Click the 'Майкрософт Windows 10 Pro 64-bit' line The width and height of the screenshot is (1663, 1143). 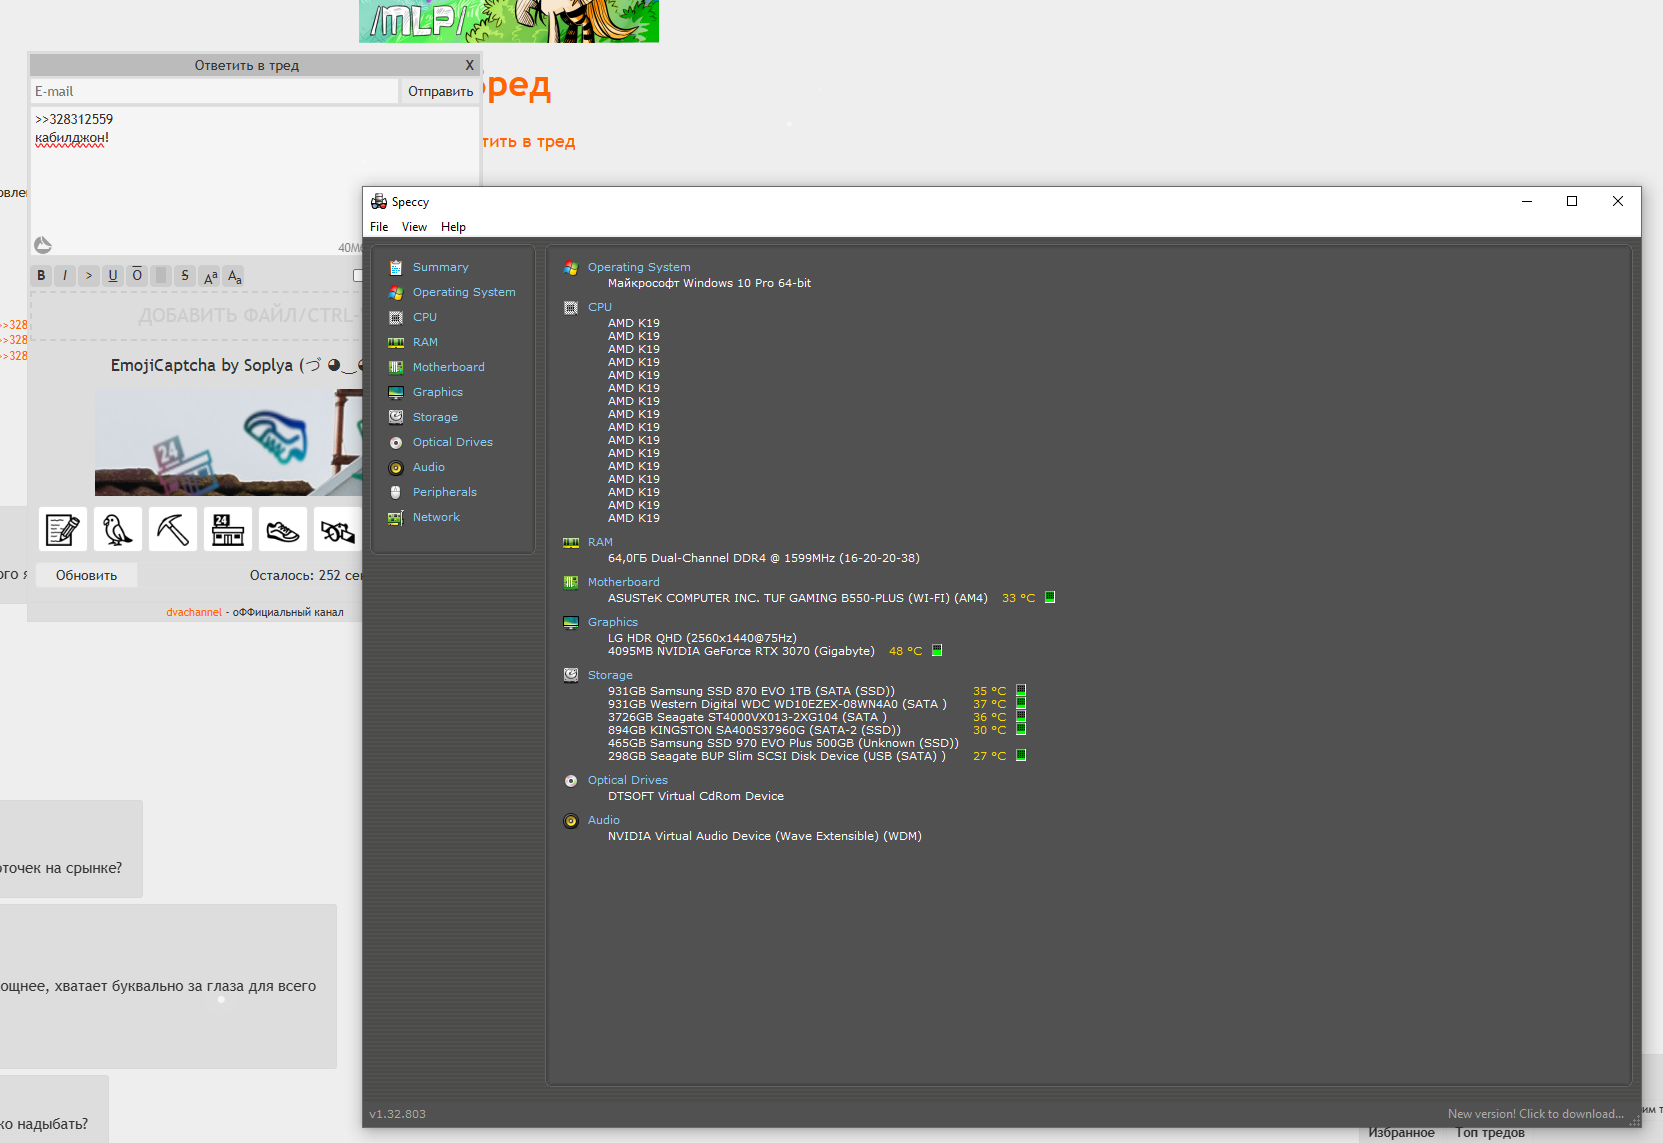(x=709, y=283)
